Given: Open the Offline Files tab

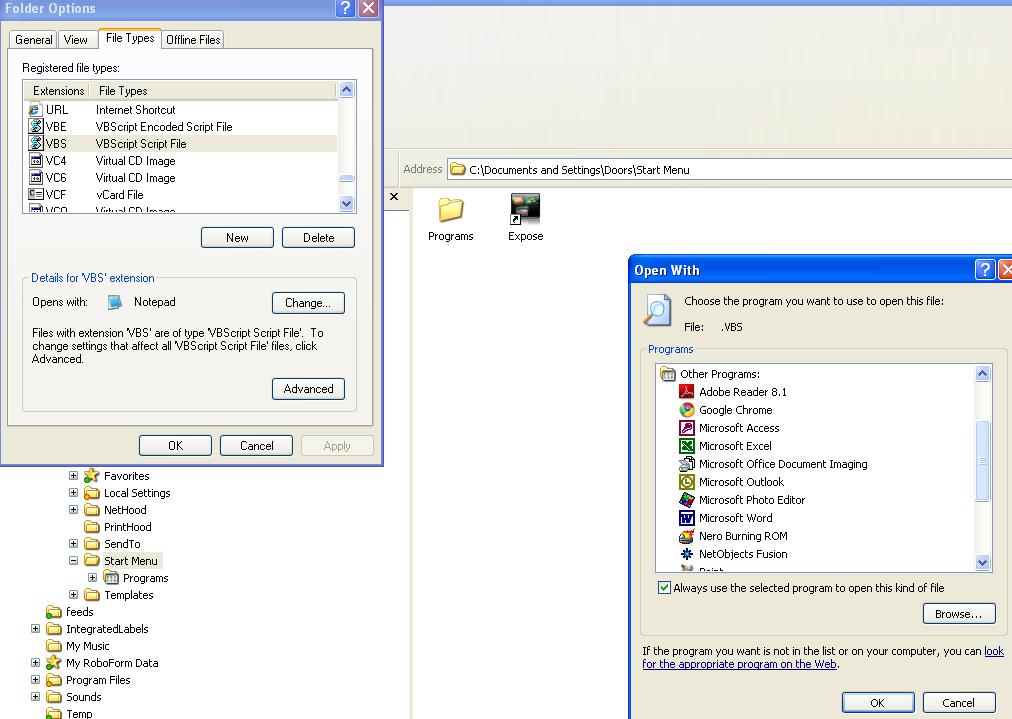Looking at the screenshot, I should coord(193,40).
